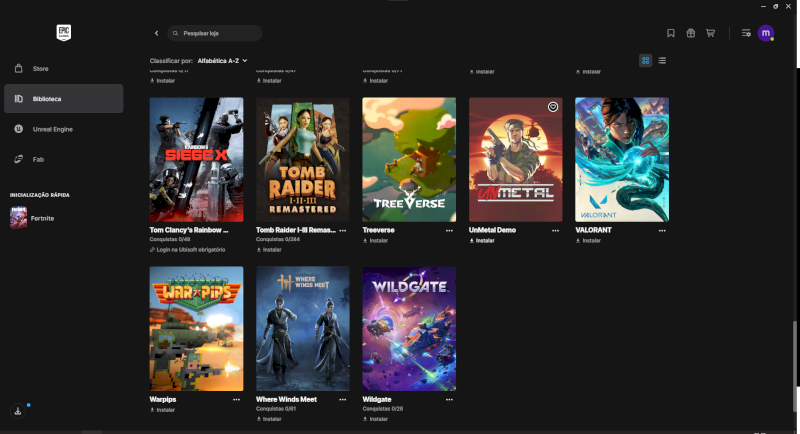Viewport: 800px width, 434px height.
Task: Open the settings list gear icon
Action: (746, 33)
